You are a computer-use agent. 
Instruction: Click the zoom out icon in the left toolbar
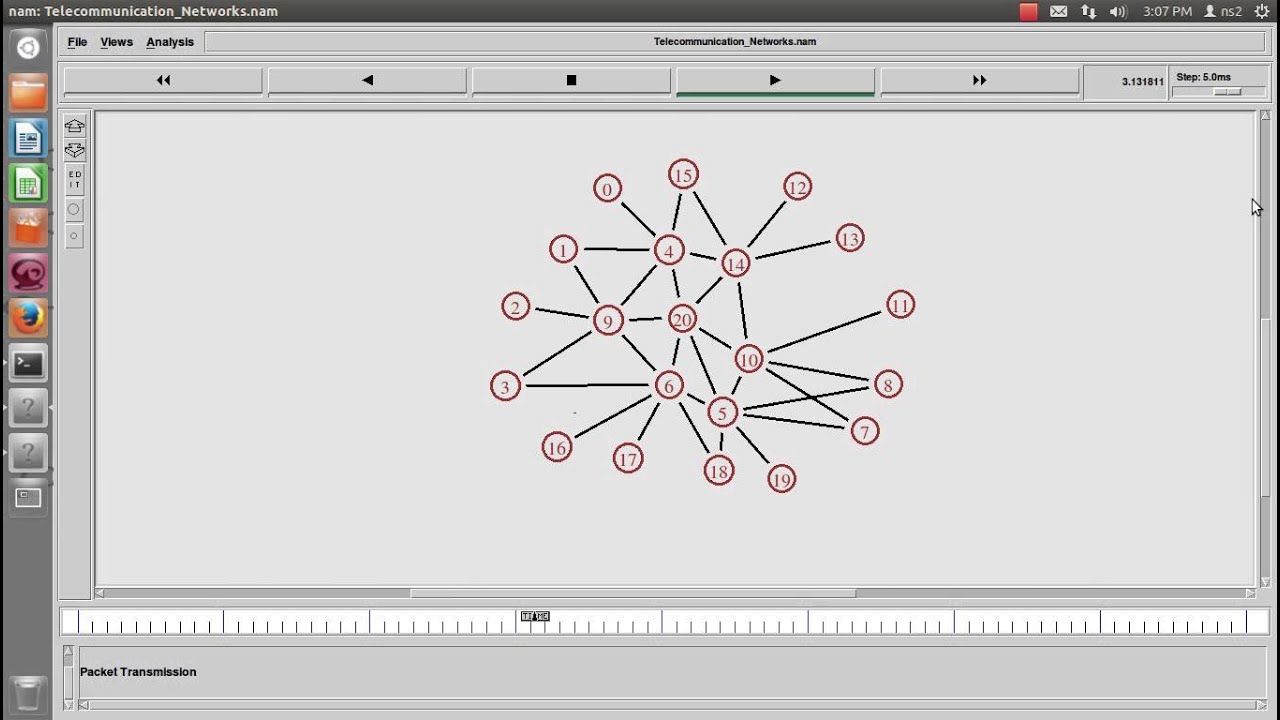74,151
